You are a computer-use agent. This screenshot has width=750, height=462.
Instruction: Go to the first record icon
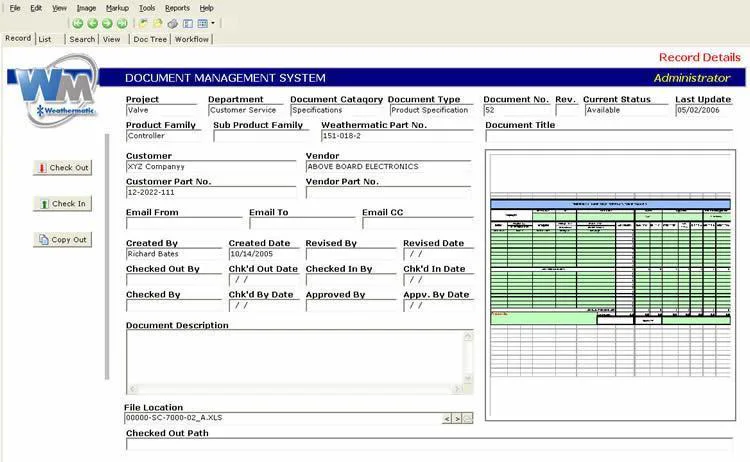tap(77, 23)
